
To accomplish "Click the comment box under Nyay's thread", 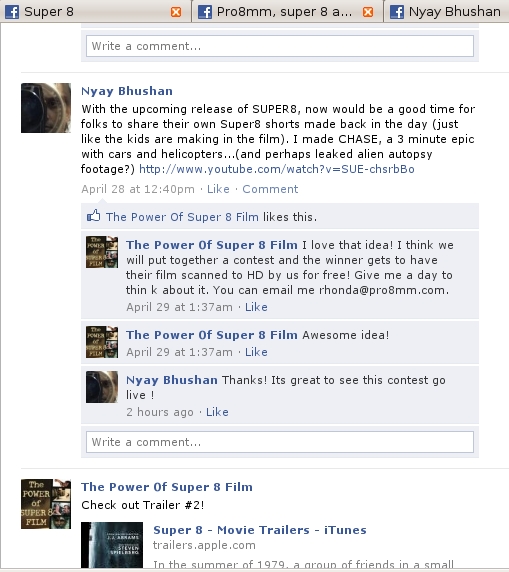I will [280, 442].
